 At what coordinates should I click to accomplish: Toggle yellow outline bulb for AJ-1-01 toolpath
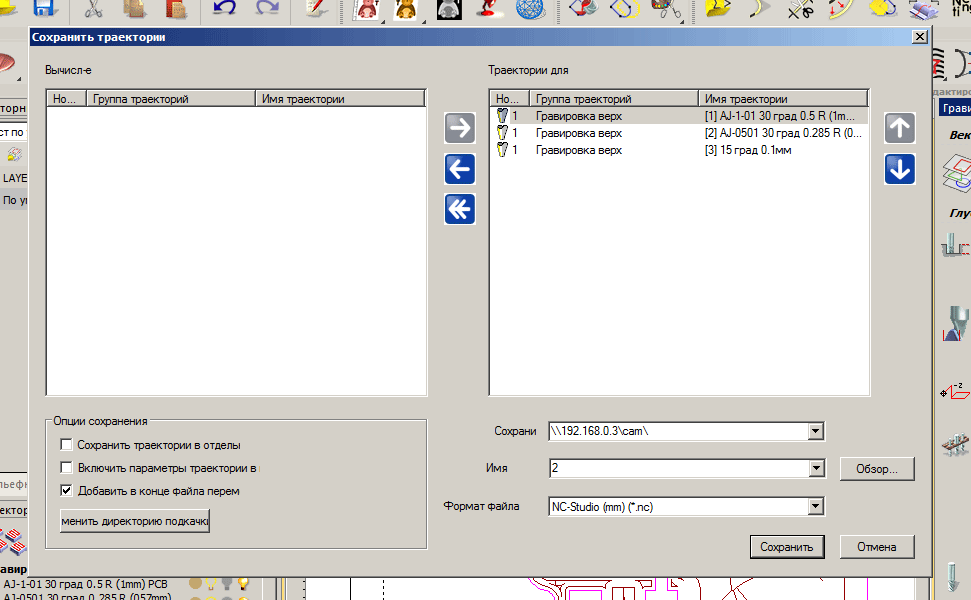(211, 583)
